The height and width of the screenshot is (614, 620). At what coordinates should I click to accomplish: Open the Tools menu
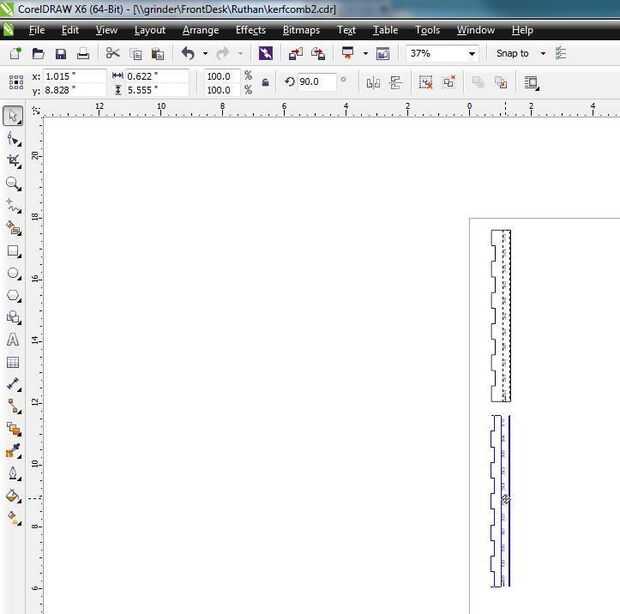tap(427, 30)
